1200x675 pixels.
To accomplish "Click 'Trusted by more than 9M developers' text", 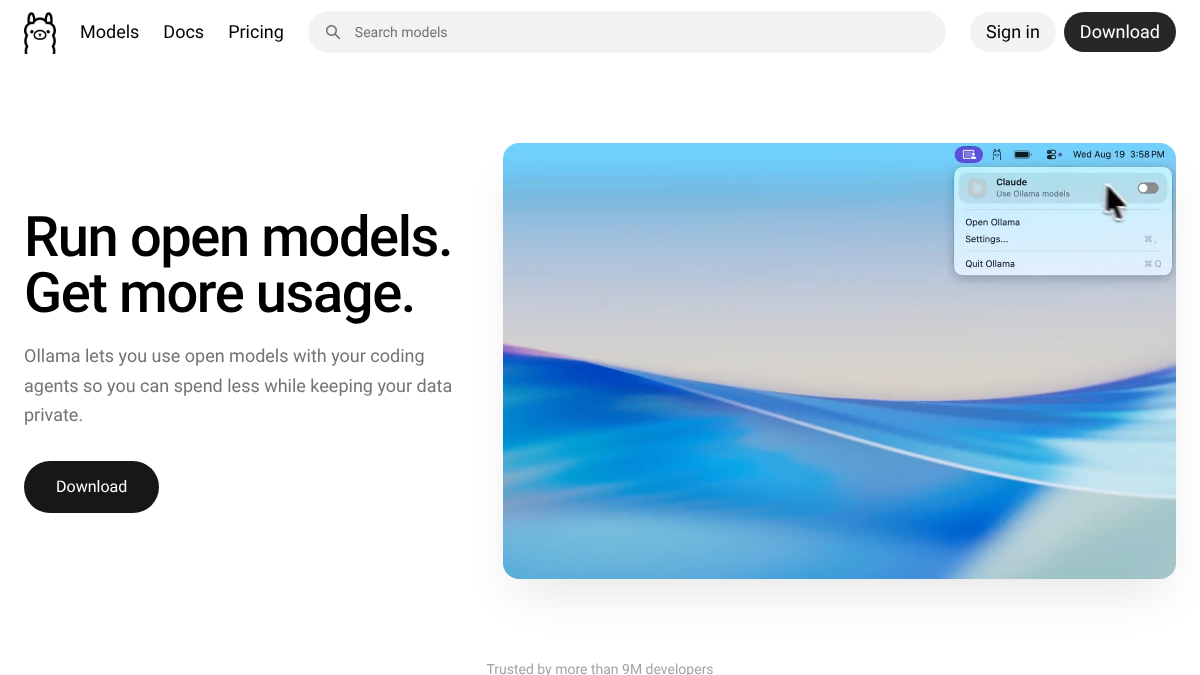I will click(x=600, y=668).
